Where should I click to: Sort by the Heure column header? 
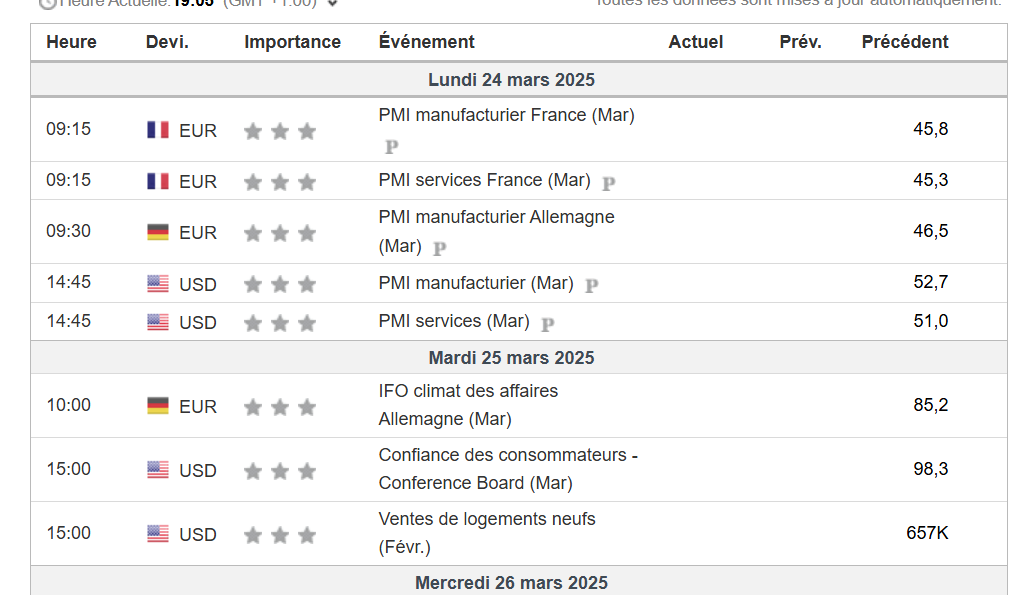click(71, 42)
